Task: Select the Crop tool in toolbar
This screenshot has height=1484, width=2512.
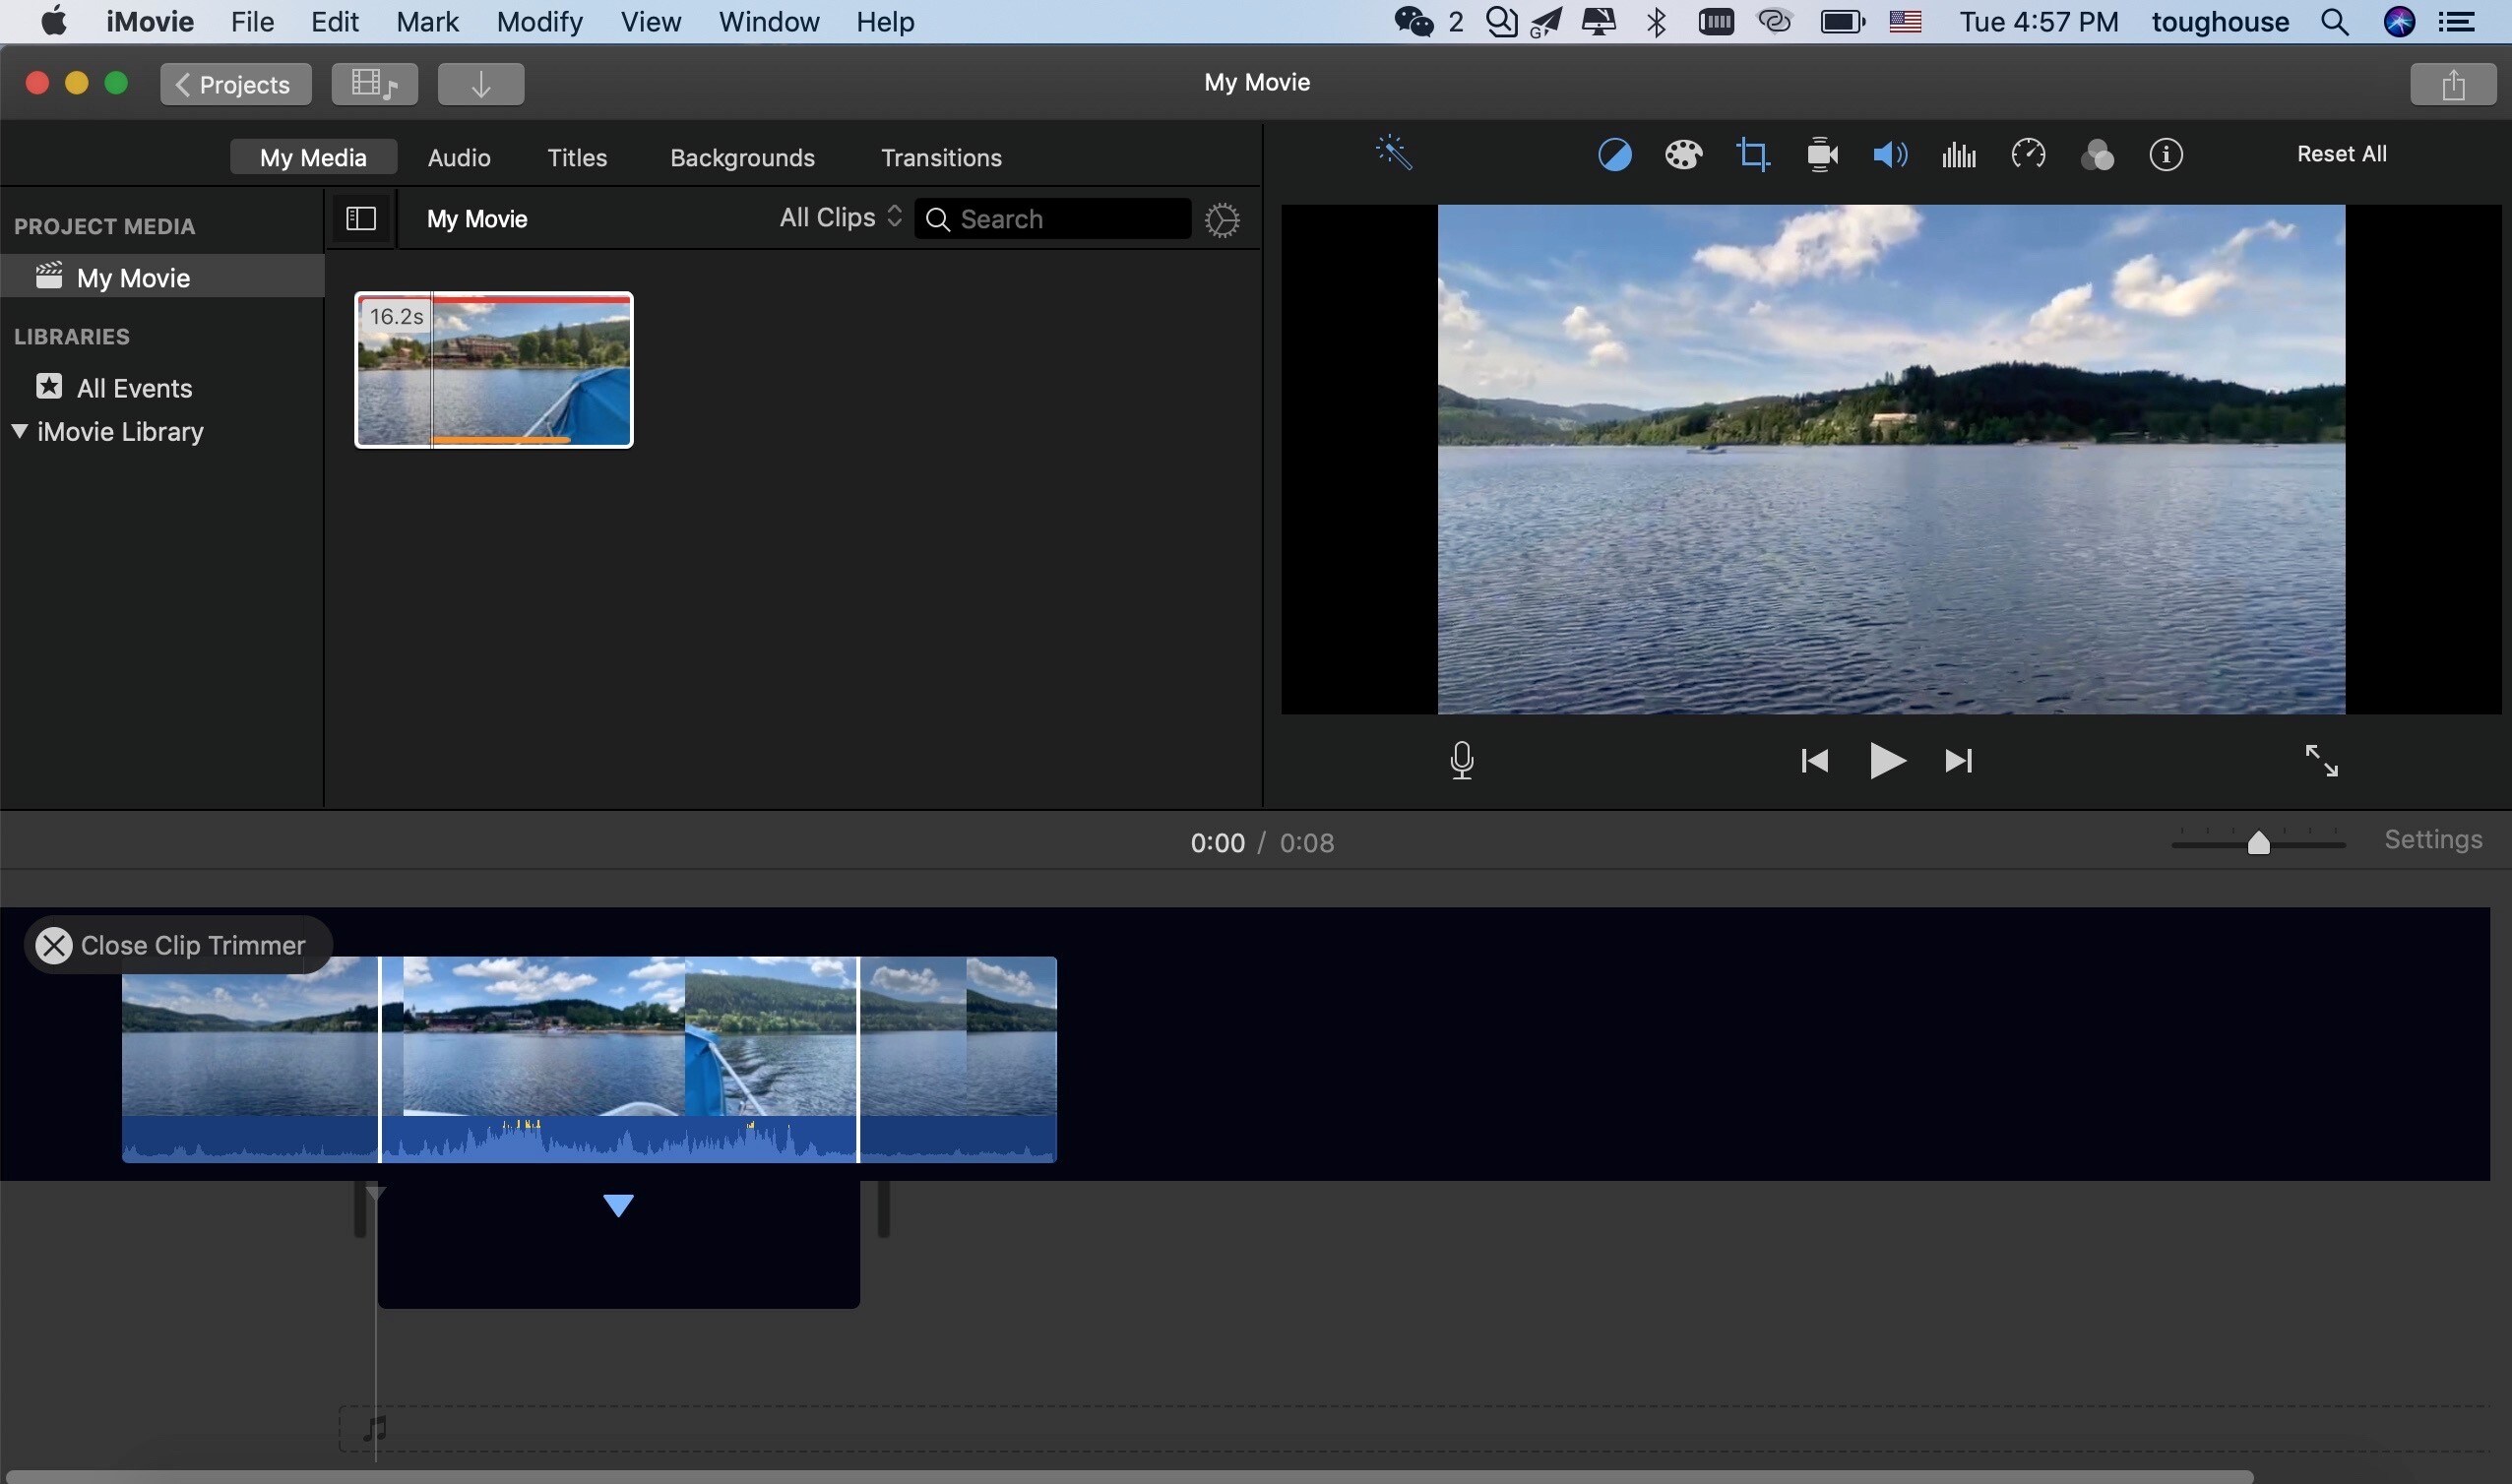Action: tap(1752, 154)
